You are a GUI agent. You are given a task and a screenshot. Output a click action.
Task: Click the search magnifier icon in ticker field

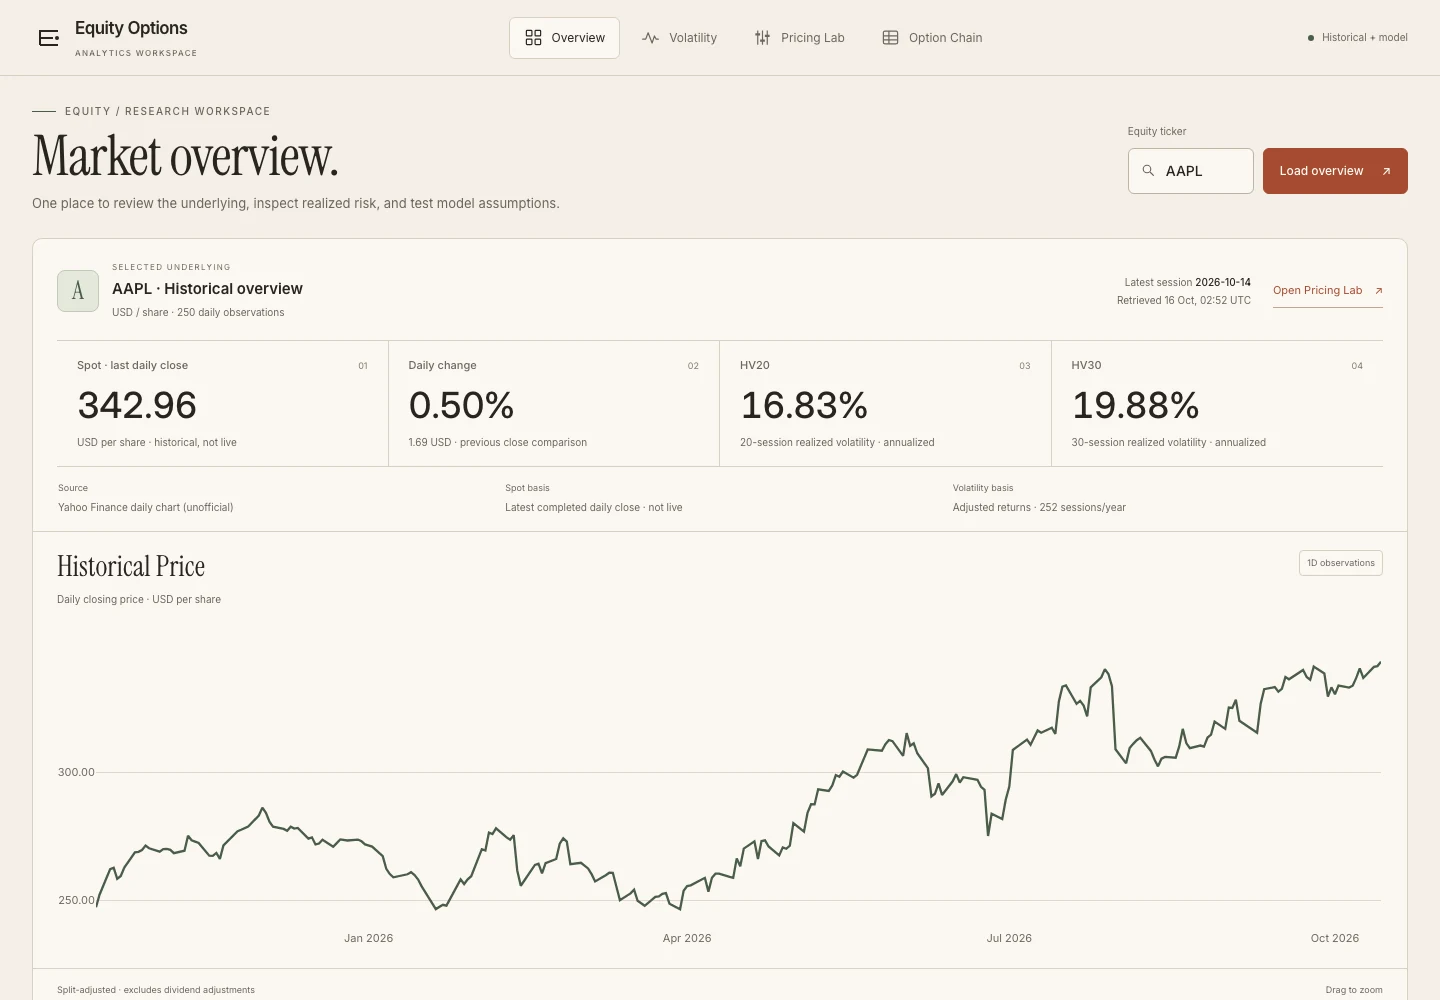[1148, 171]
